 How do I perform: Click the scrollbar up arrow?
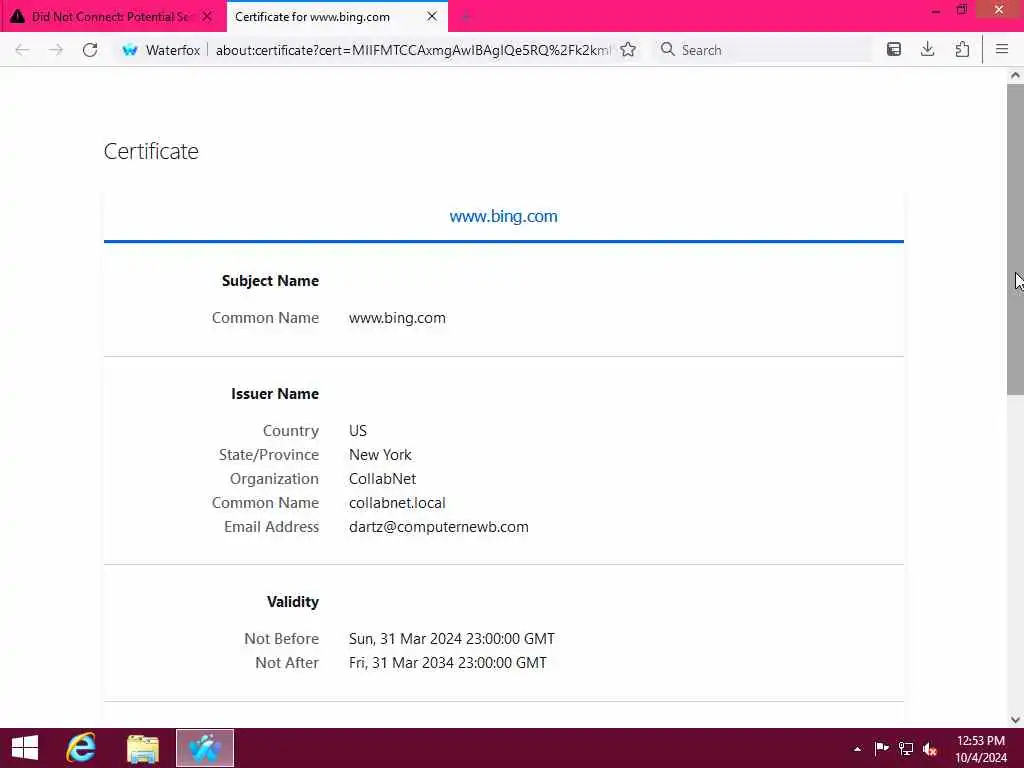[1015, 75]
